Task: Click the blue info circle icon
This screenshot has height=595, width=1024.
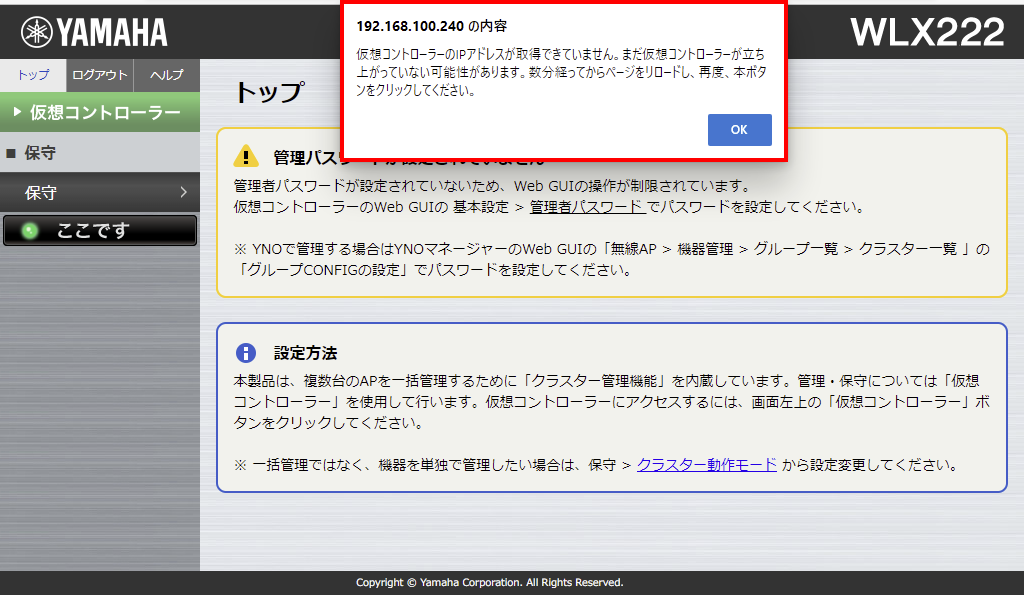Action: point(246,353)
